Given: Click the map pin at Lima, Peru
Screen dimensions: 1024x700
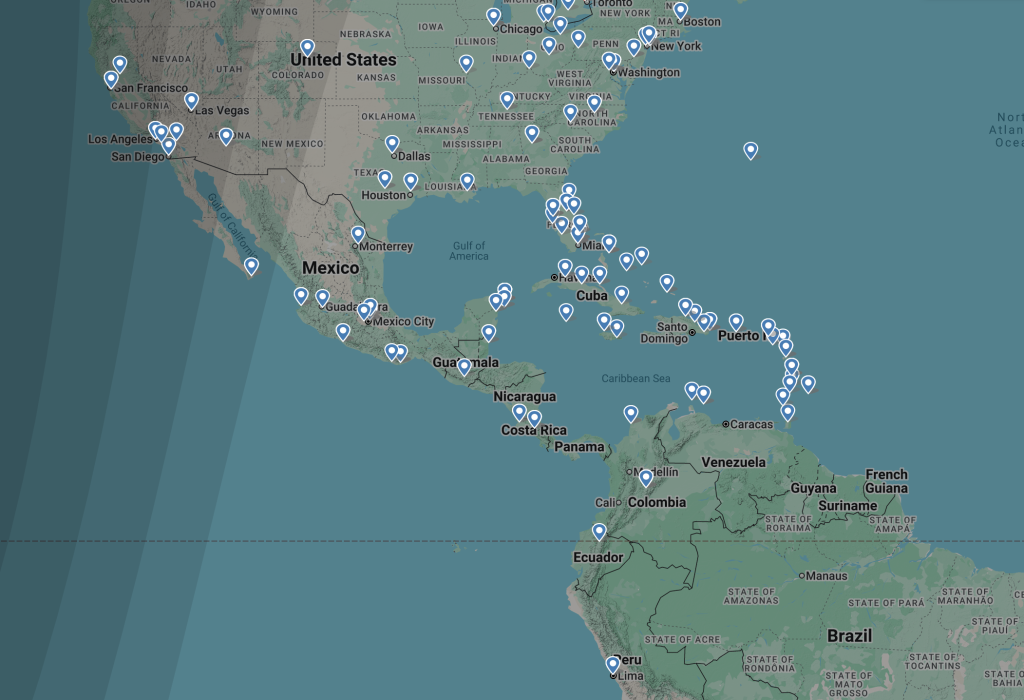Looking at the screenshot, I should (x=613, y=664).
